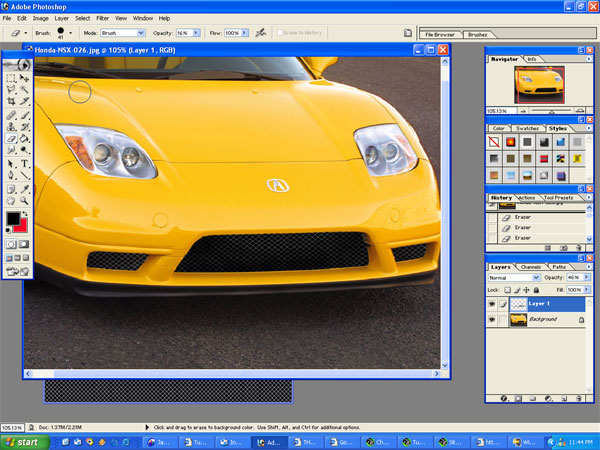Viewport: 600px width, 450px height.
Task: Toggle lock all padlock in Layers panel
Action: click(536, 290)
